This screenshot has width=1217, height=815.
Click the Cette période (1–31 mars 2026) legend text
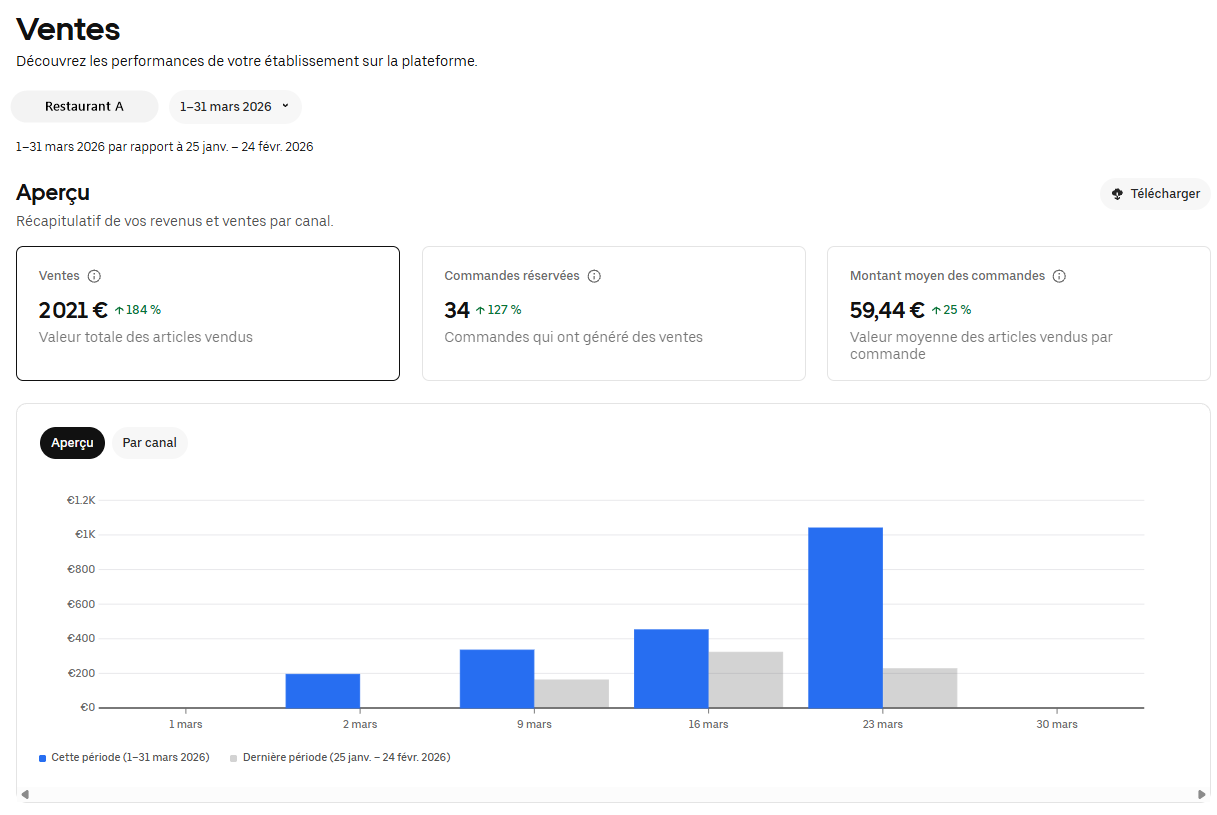point(130,758)
